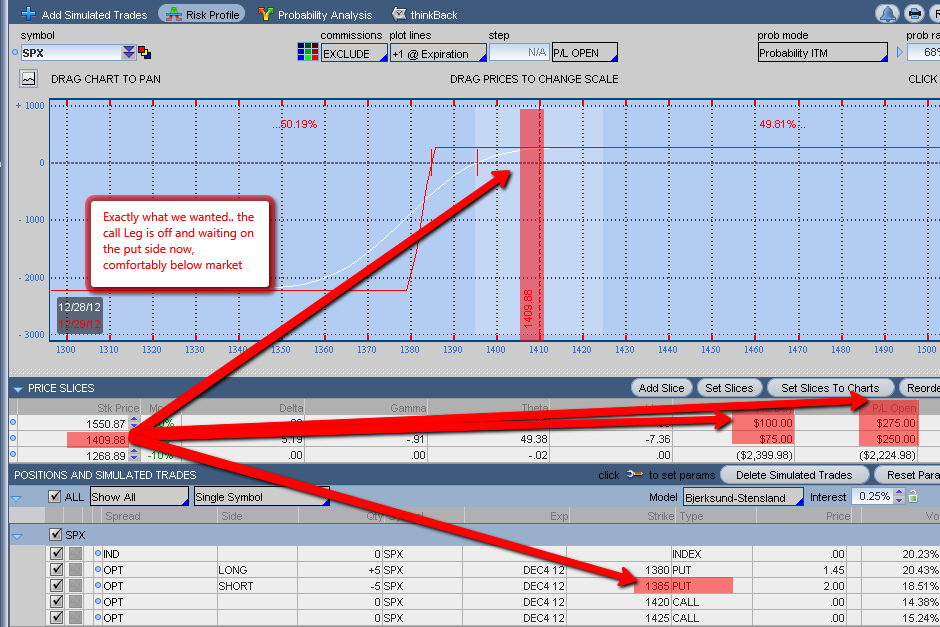The image size is (940, 627).
Task: Click the Add Slice button
Action: point(661,388)
